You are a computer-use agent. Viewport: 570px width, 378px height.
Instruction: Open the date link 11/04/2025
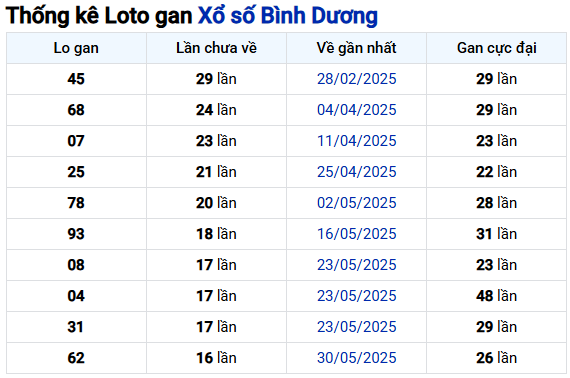pyautogui.click(x=356, y=141)
